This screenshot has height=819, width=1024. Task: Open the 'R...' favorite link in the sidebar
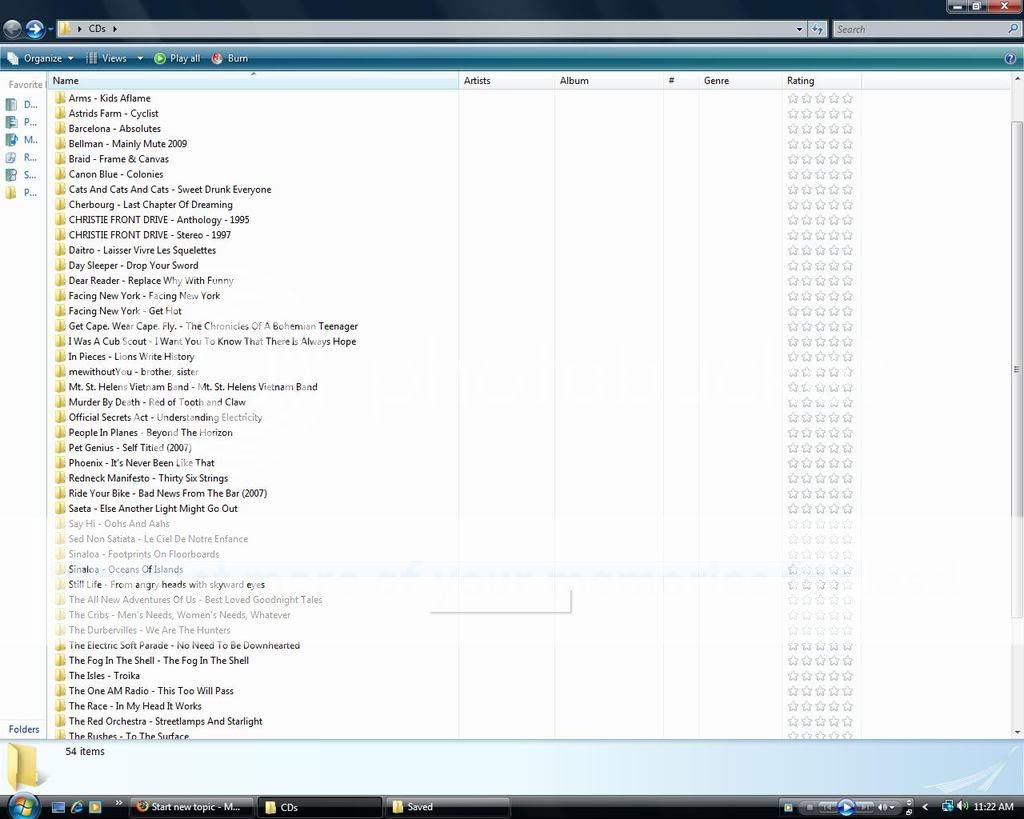pyautogui.click(x=22, y=157)
